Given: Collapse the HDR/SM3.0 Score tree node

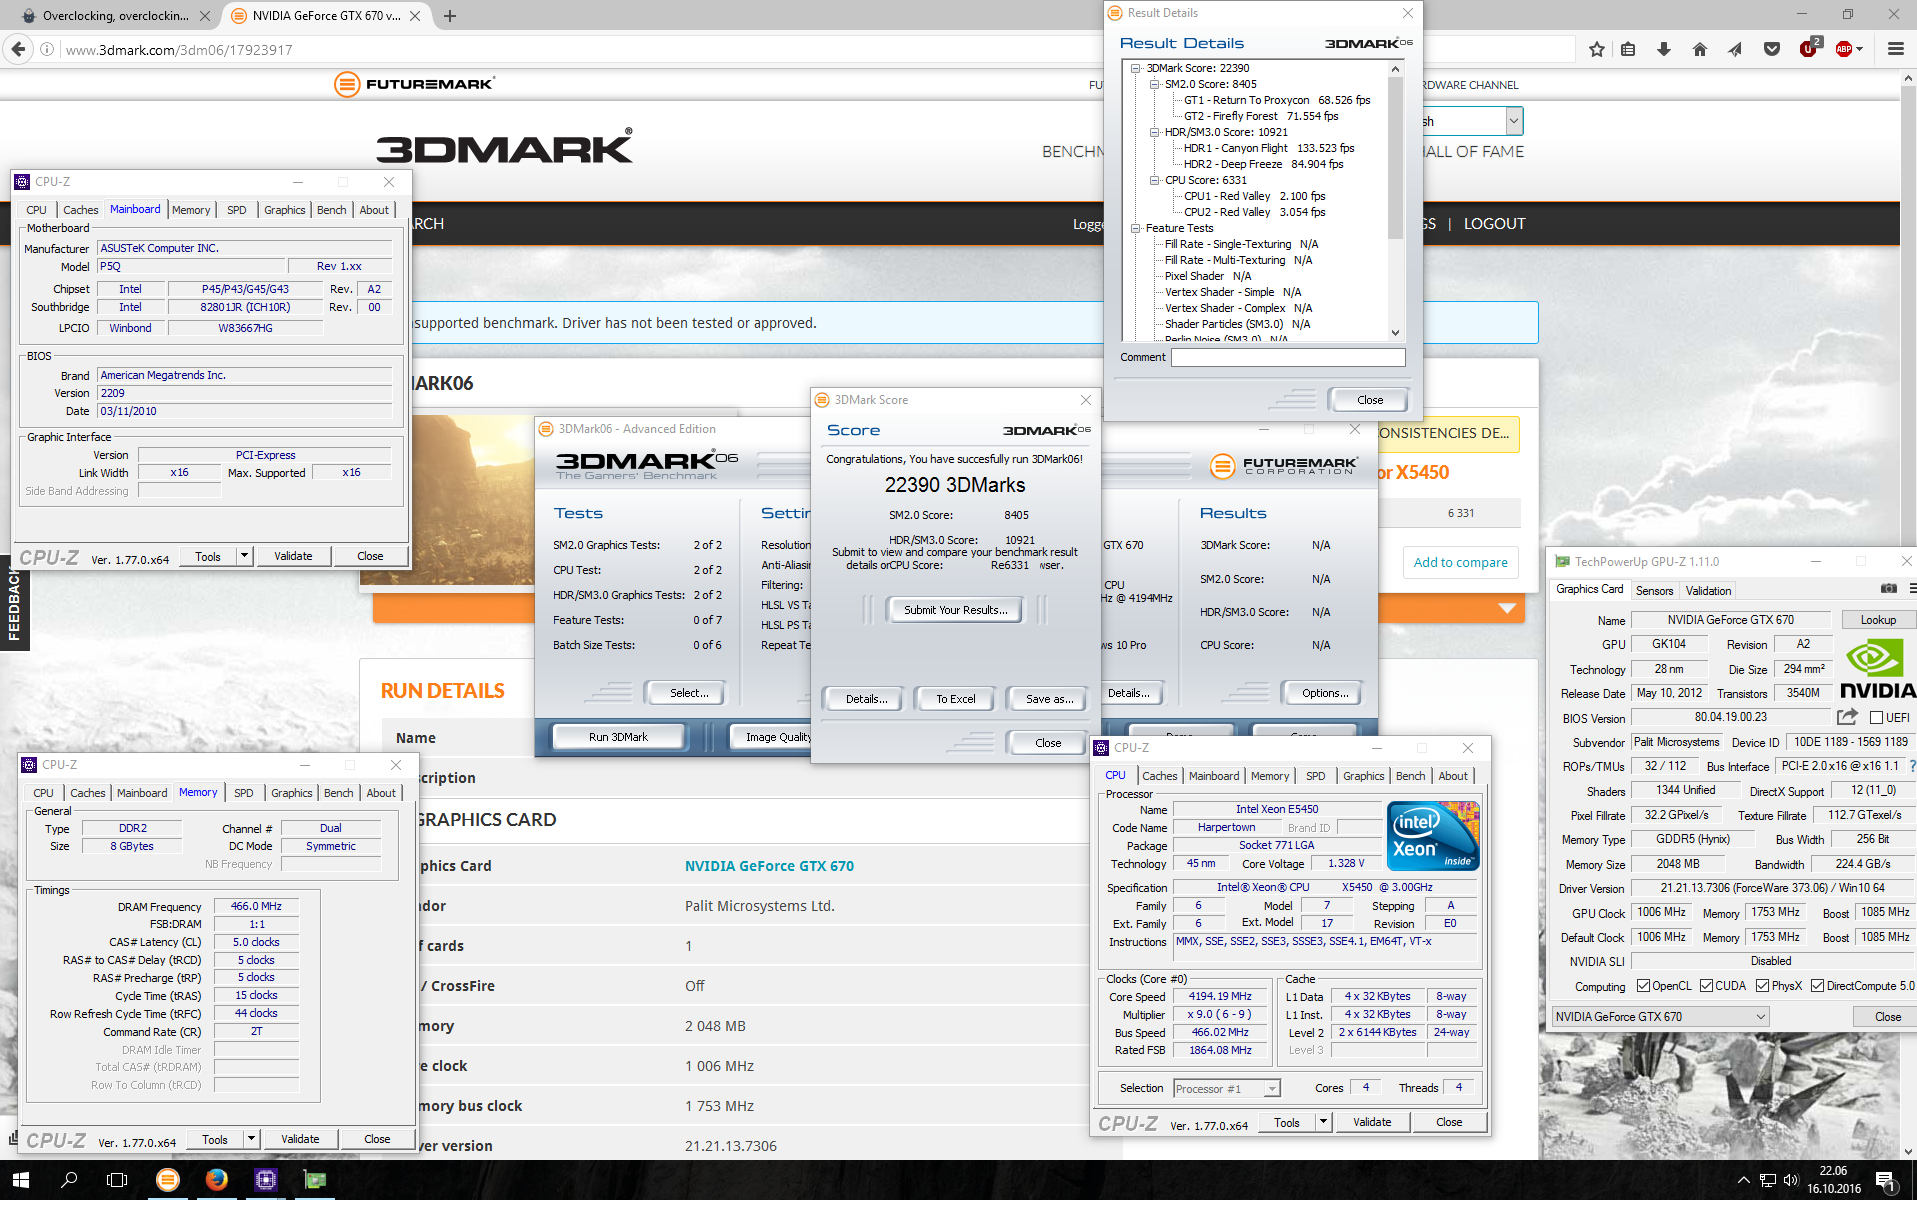Looking at the screenshot, I should (x=1155, y=132).
